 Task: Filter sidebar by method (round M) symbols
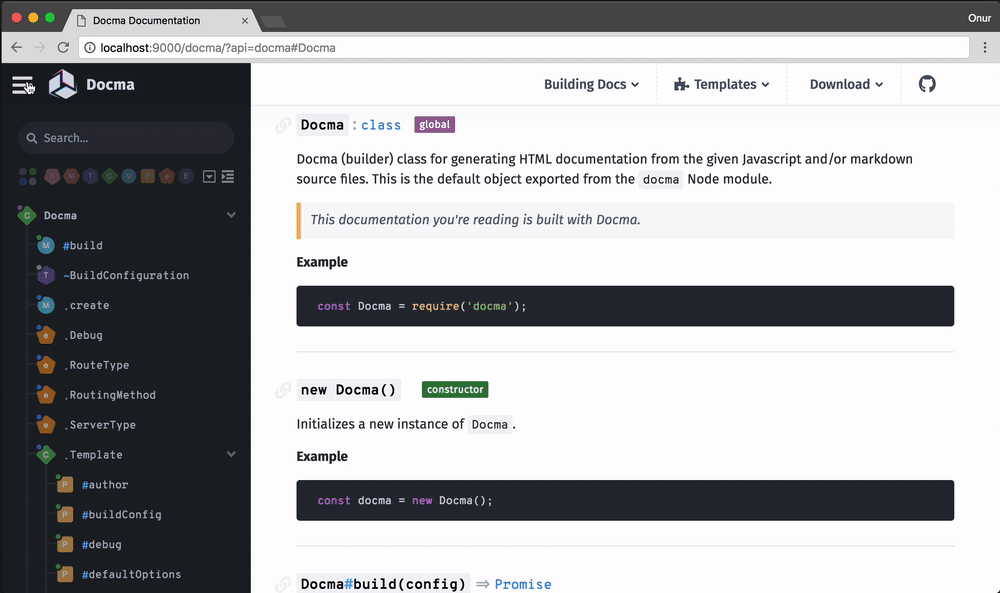coord(129,177)
